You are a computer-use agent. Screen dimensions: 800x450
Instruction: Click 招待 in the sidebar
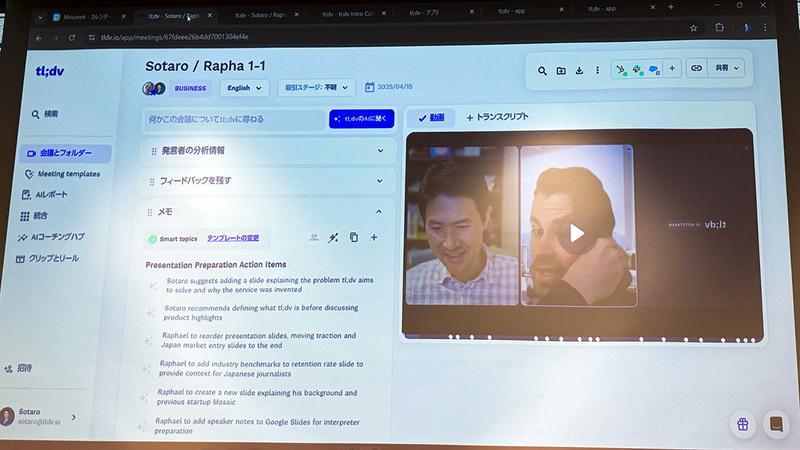pos(18,368)
